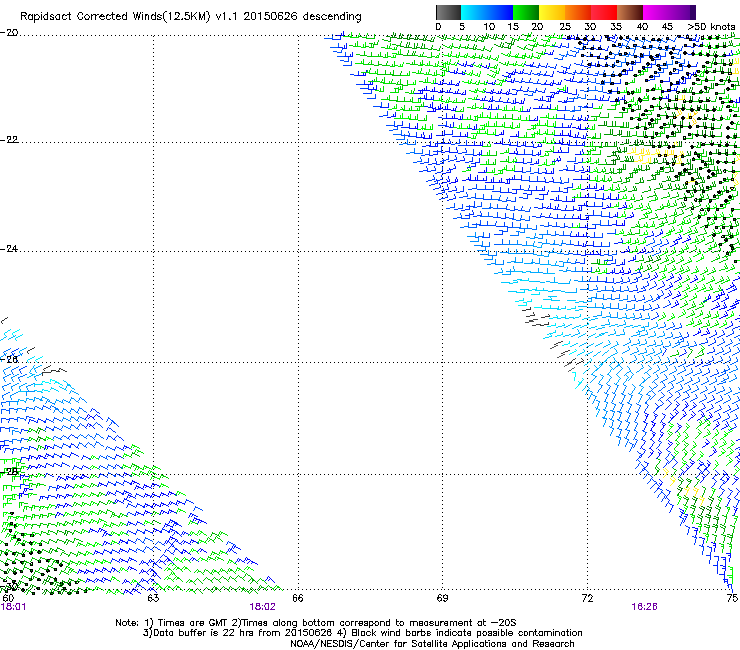Click the green 15–20 knots legend segment
The width and height of the screenshot is (740, 650).
526,12
